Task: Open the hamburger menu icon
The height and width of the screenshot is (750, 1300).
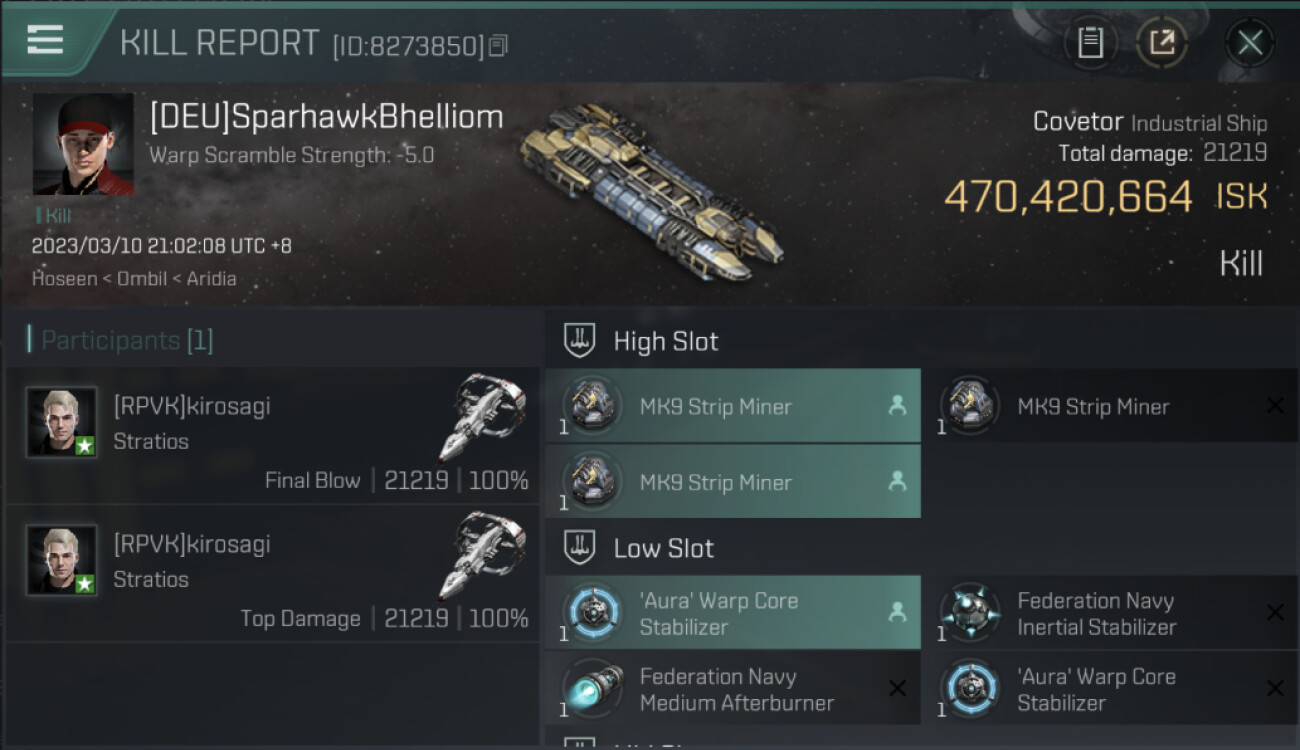Action: [x=45, y=41]
